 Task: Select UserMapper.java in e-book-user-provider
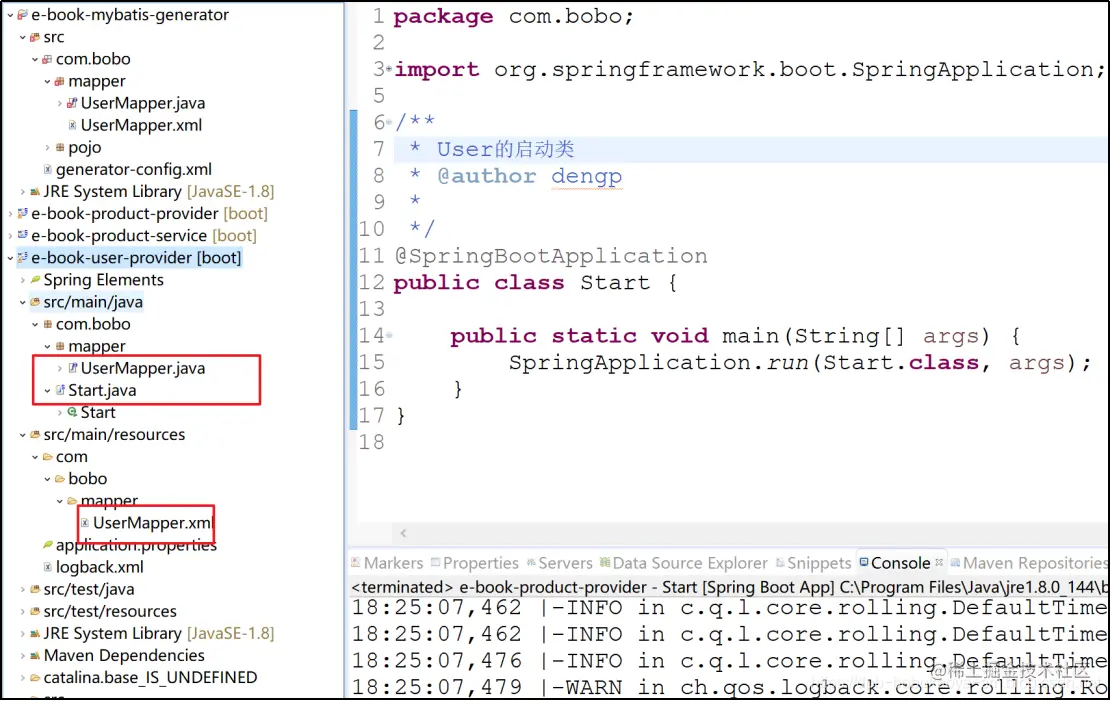(142, 369)
